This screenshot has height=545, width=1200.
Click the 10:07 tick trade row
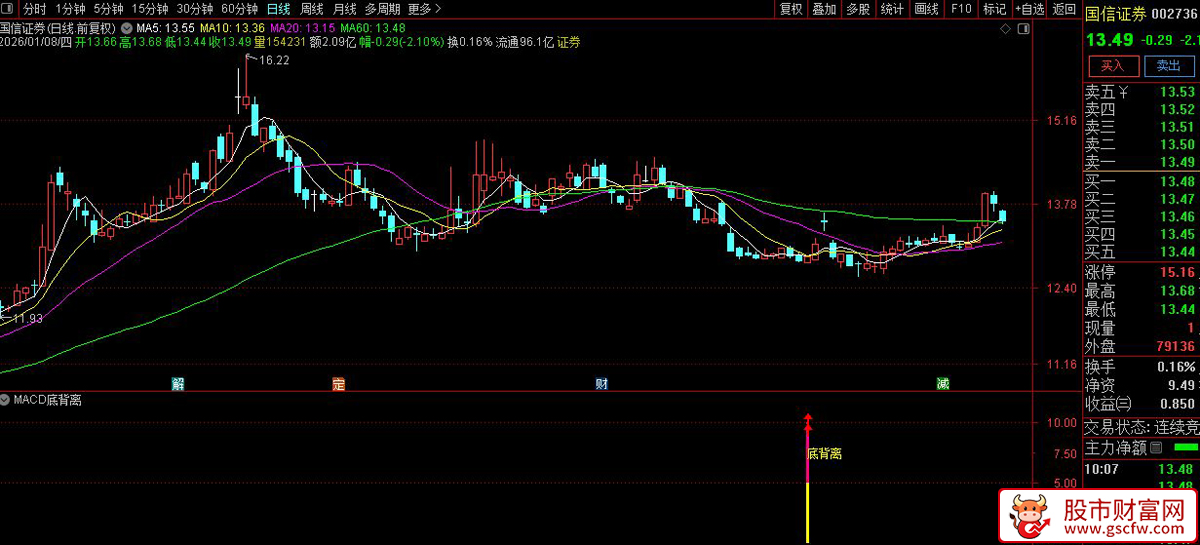pos(1142,468)
